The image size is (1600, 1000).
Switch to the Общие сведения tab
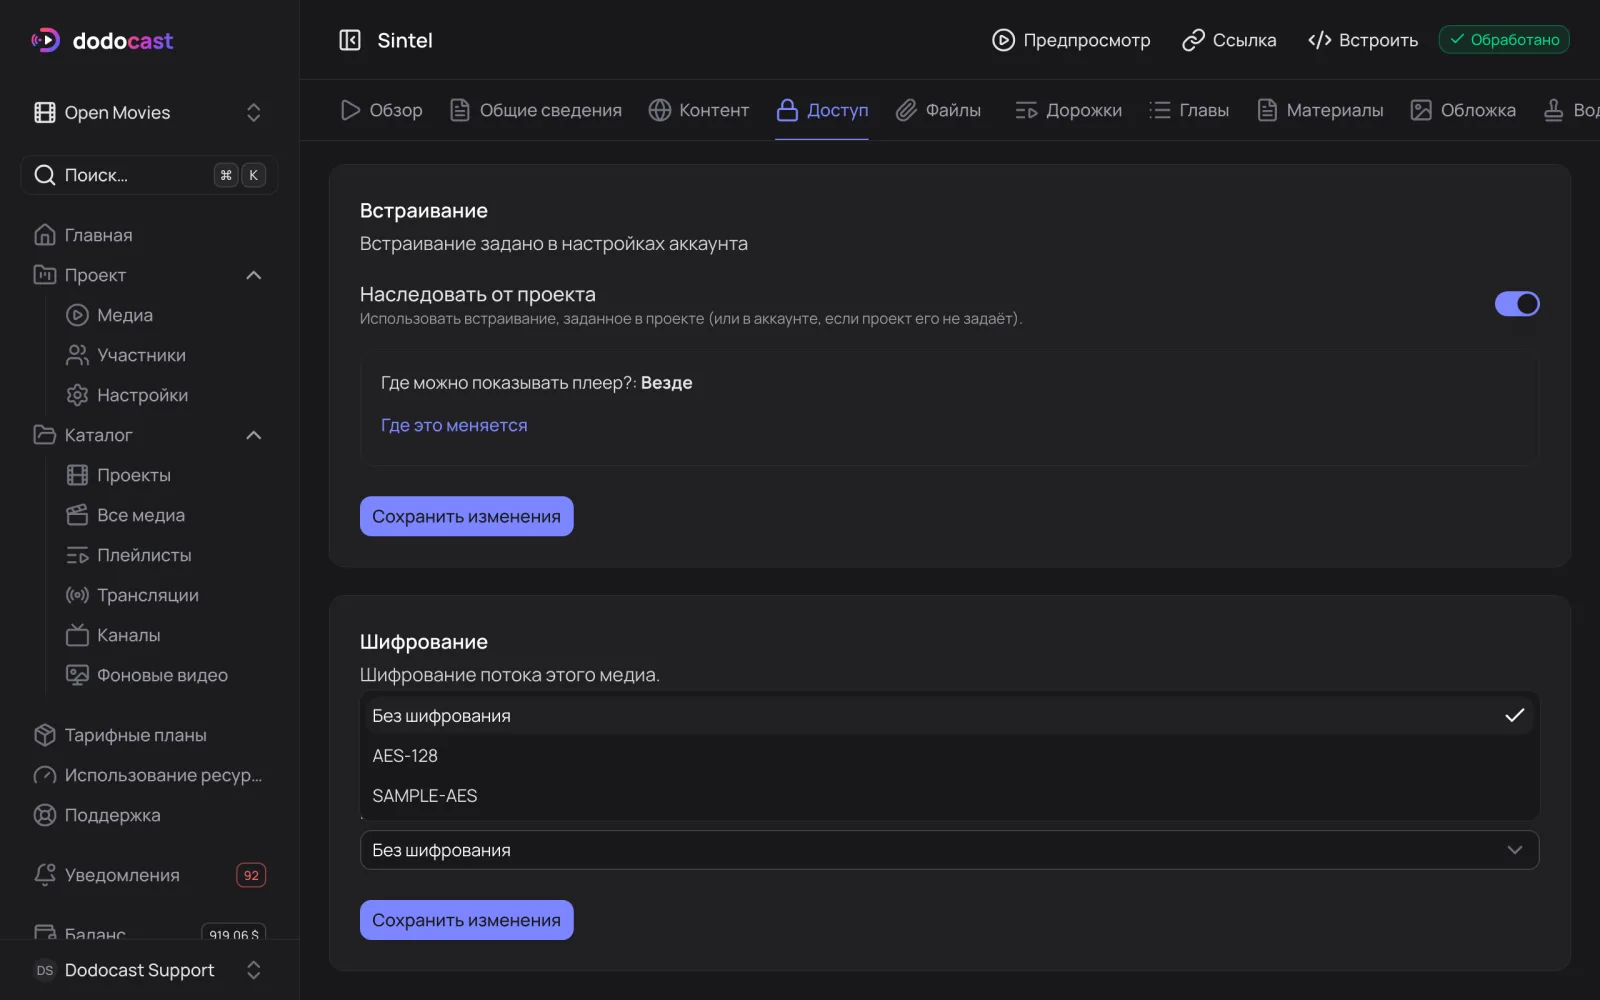click(x=535, y=110)
